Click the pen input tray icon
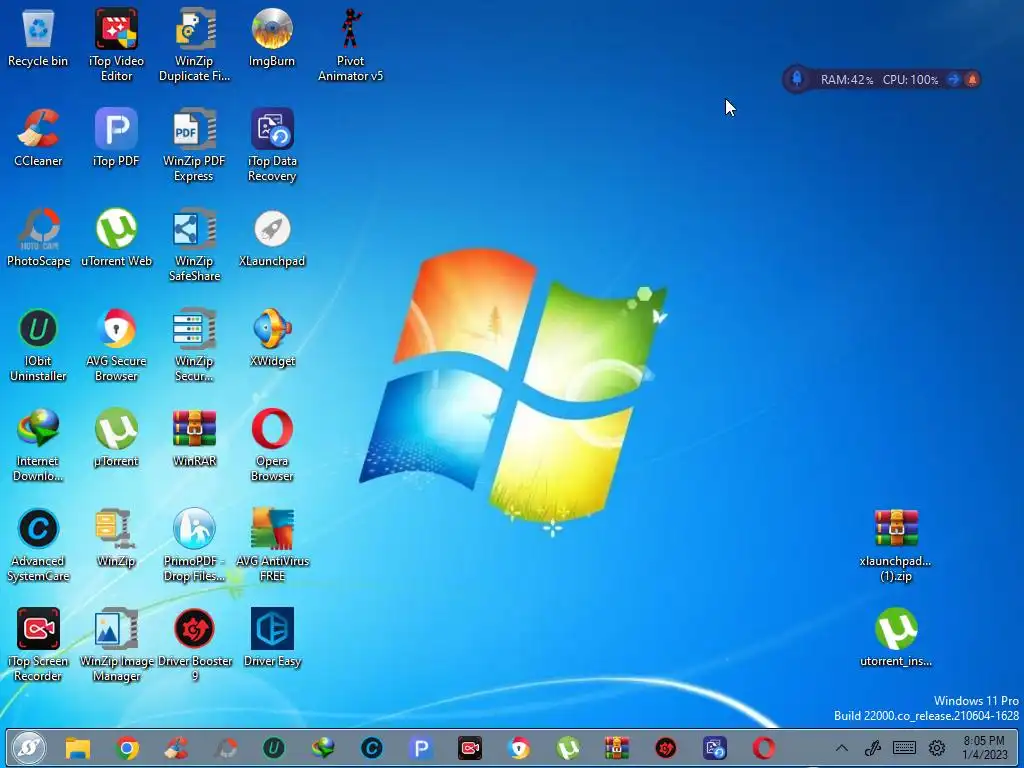Viewport: 1024px width, 768px height. coord(872,748)
